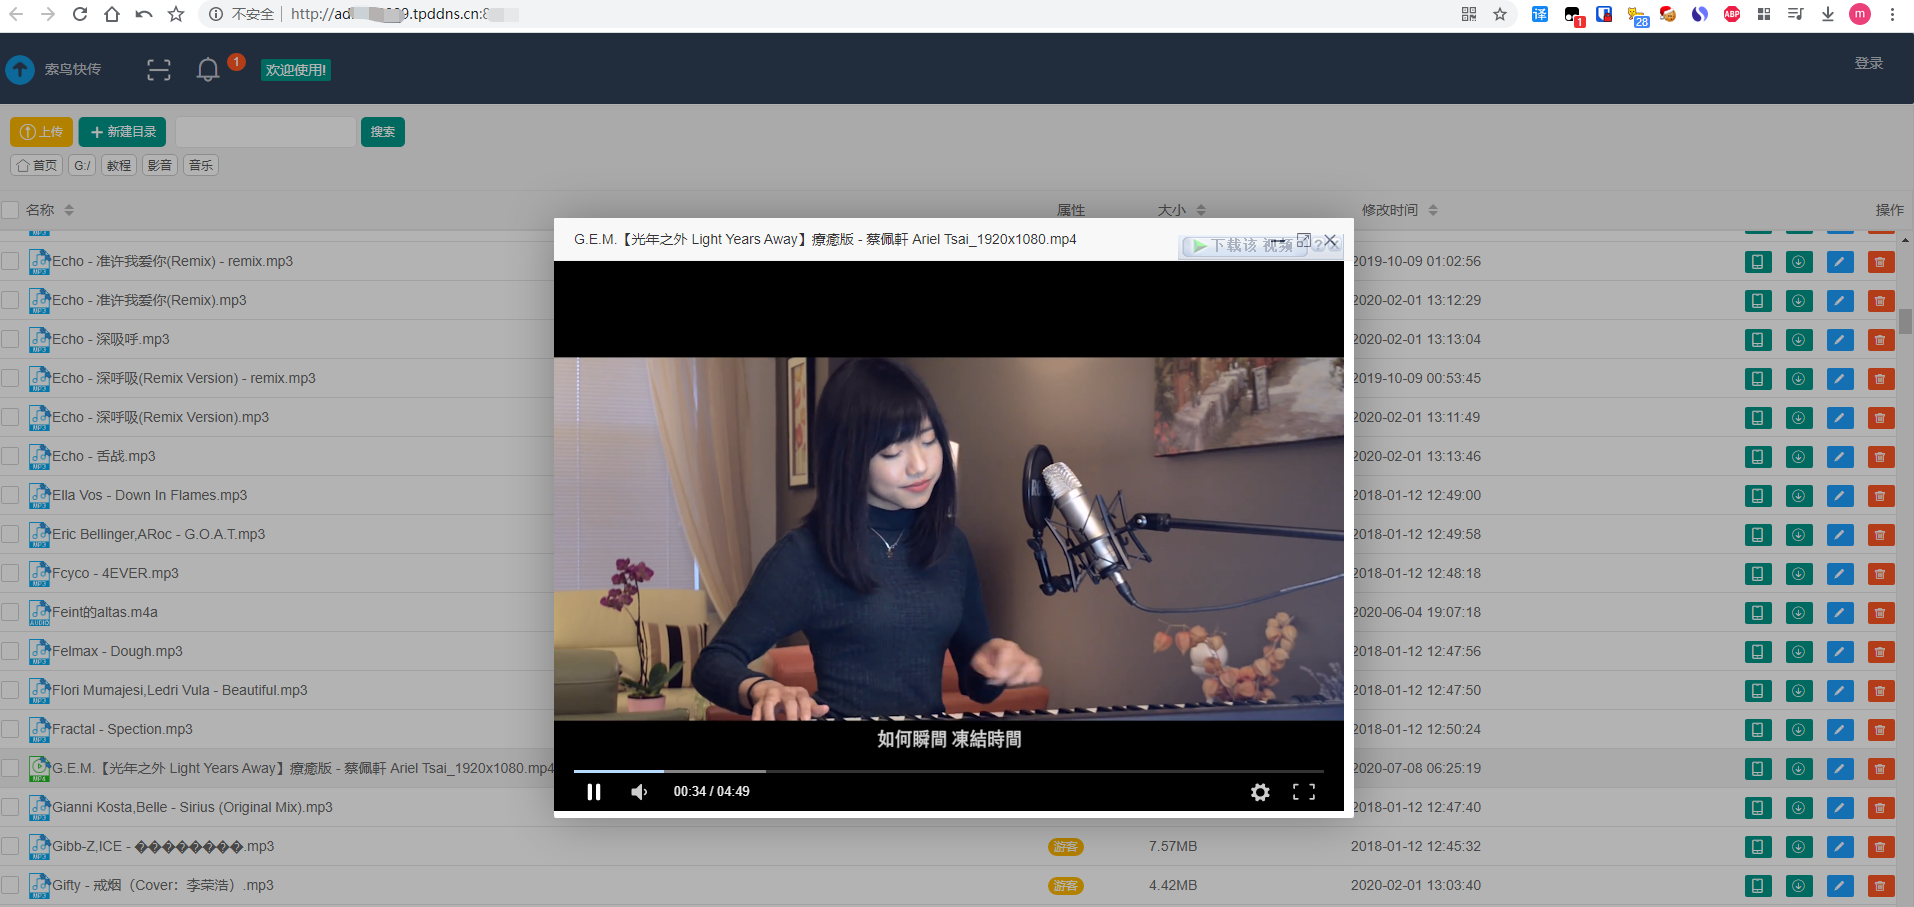1914x907 pixels.
Task: Close the video popup dialog
Action: 1331,240
